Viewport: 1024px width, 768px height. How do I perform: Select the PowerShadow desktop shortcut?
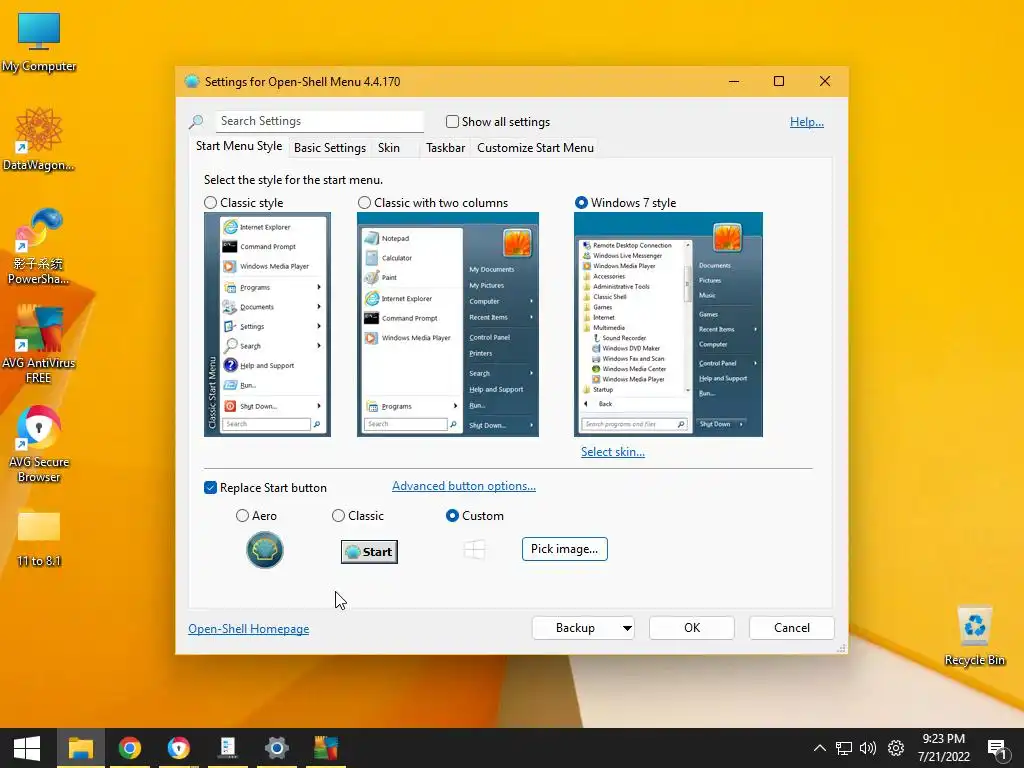39,246
